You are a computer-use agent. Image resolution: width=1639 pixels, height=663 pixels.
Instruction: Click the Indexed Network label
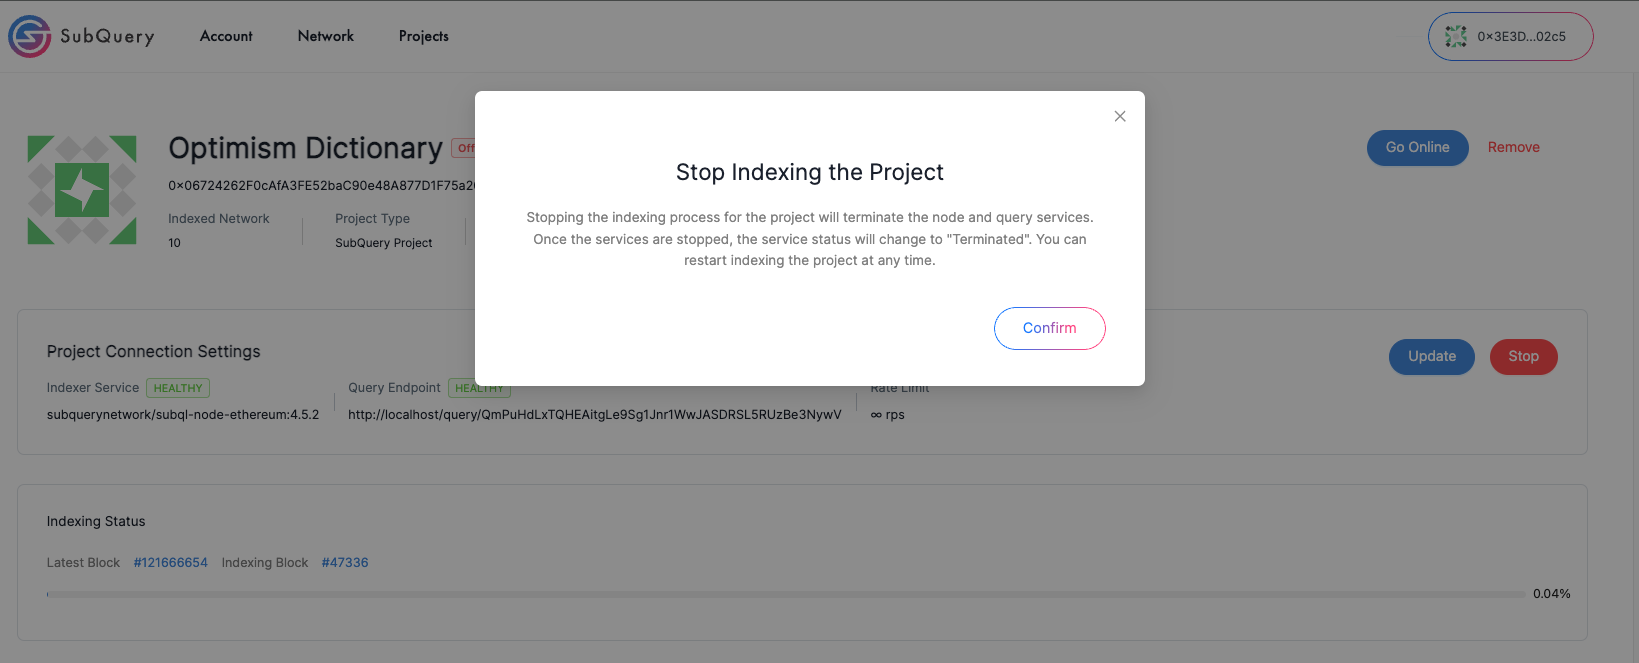pyautogui.click(x=219, y=219)
